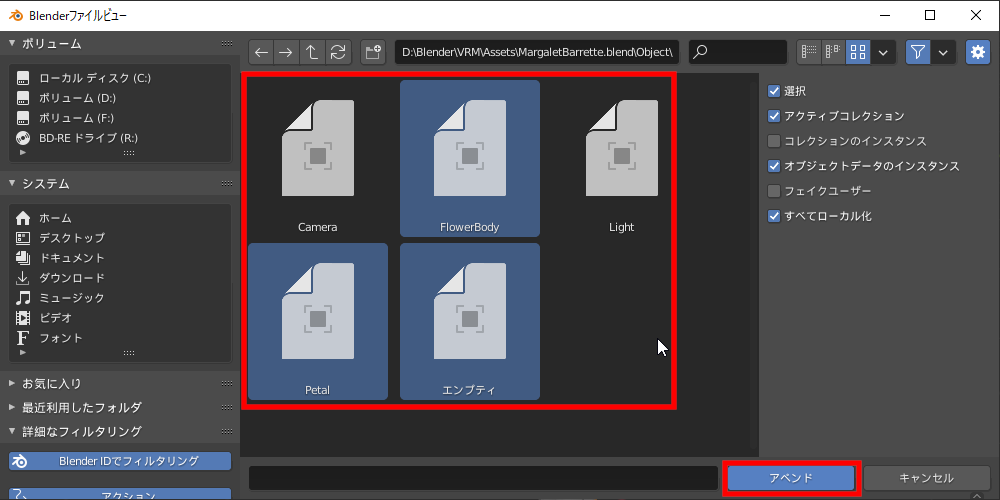The width and height of the screenshot is (1000, 500).
Task: Switch to thumbnail display mode
Action: click(858, 52)
